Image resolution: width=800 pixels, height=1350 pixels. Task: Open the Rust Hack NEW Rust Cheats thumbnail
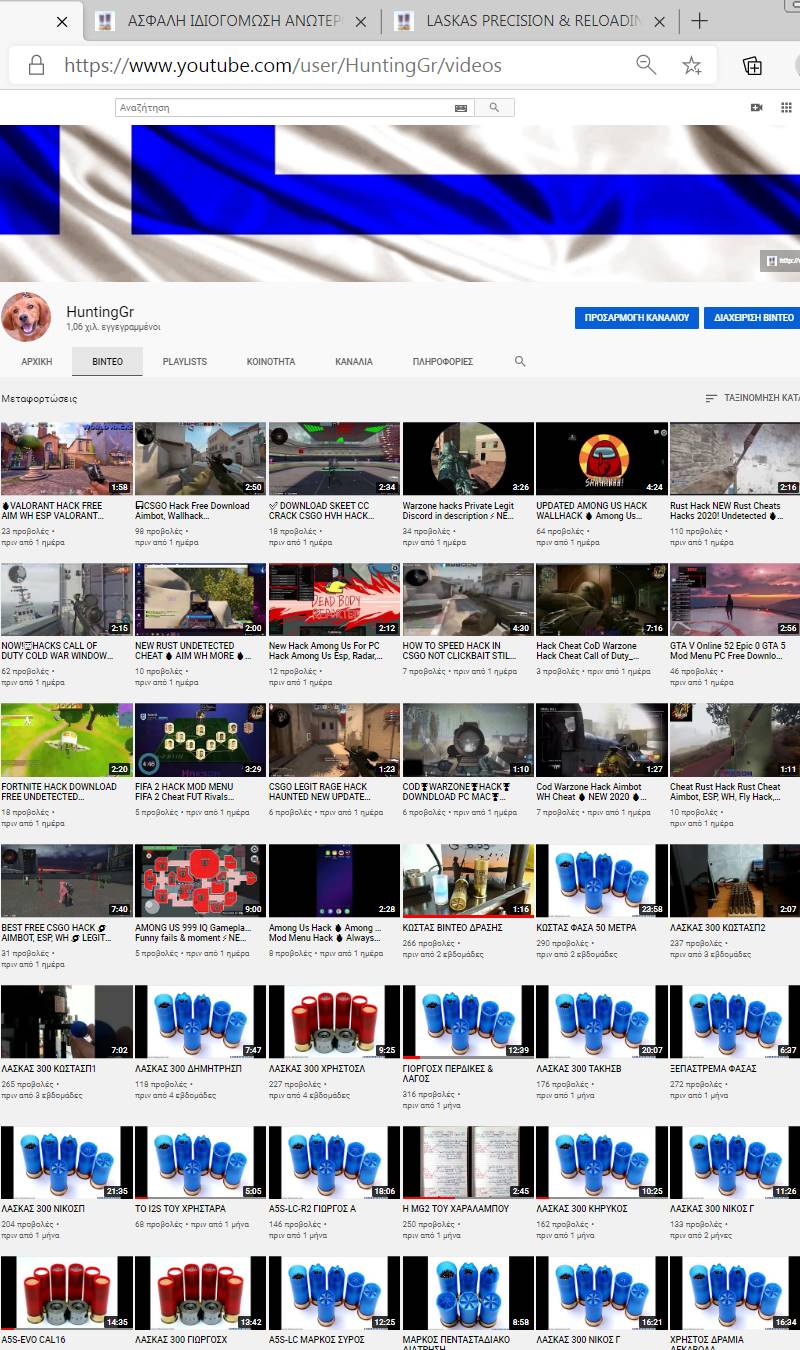click(x=736, y=459)
